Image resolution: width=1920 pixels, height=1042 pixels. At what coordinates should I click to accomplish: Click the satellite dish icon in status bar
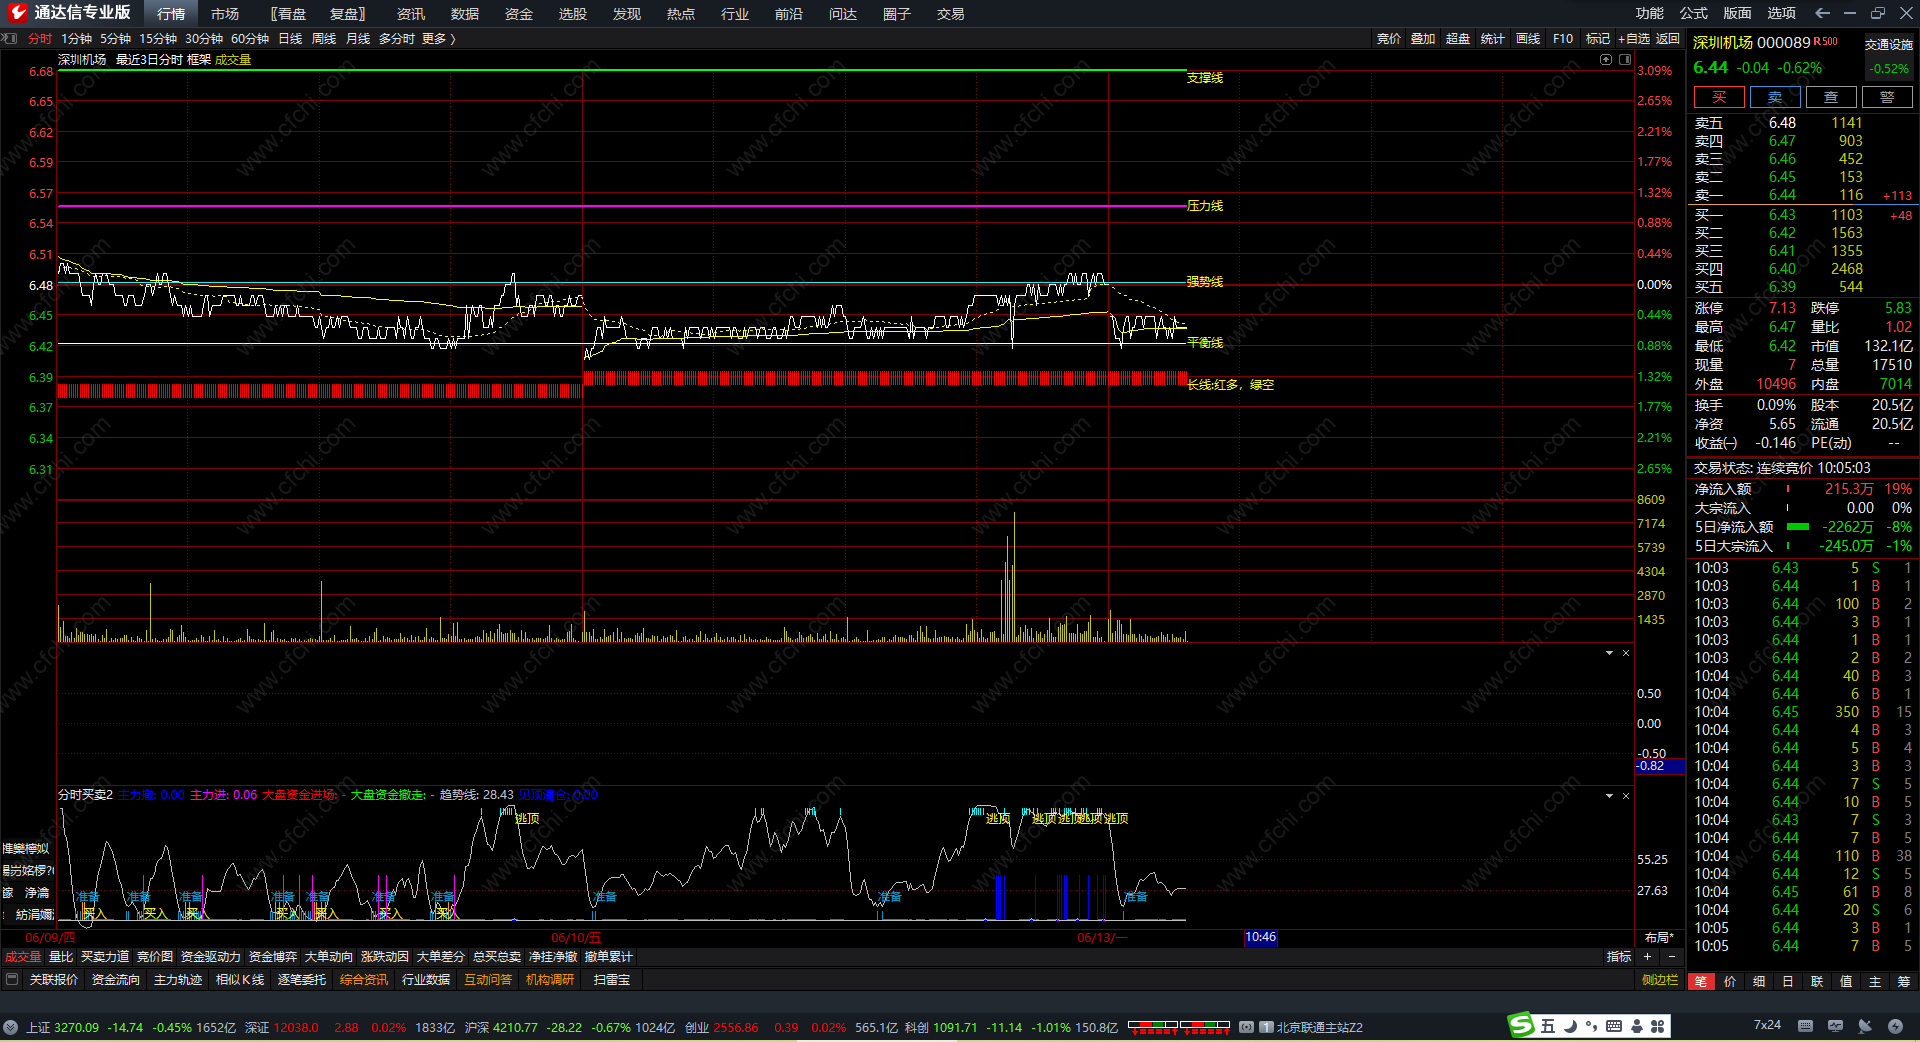click(1865, 1026)
